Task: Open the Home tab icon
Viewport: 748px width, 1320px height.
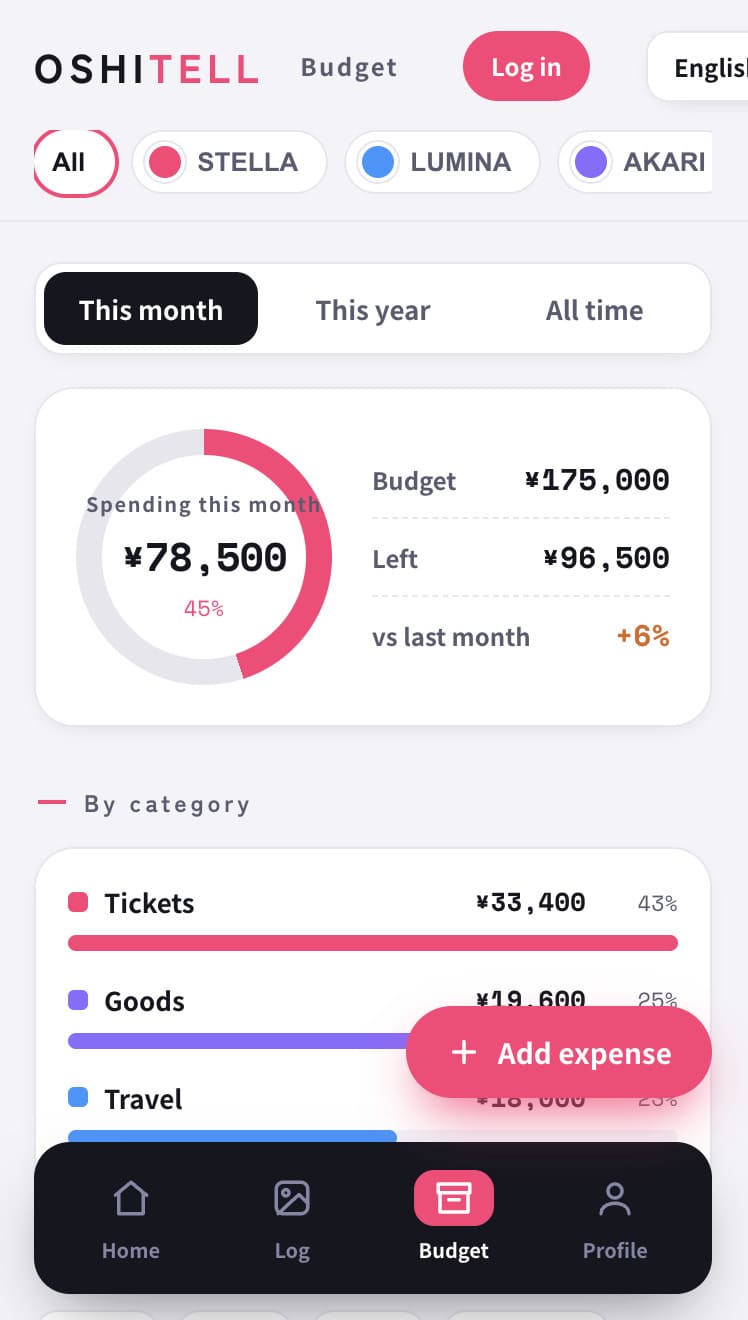Action: coord(131,1197)
